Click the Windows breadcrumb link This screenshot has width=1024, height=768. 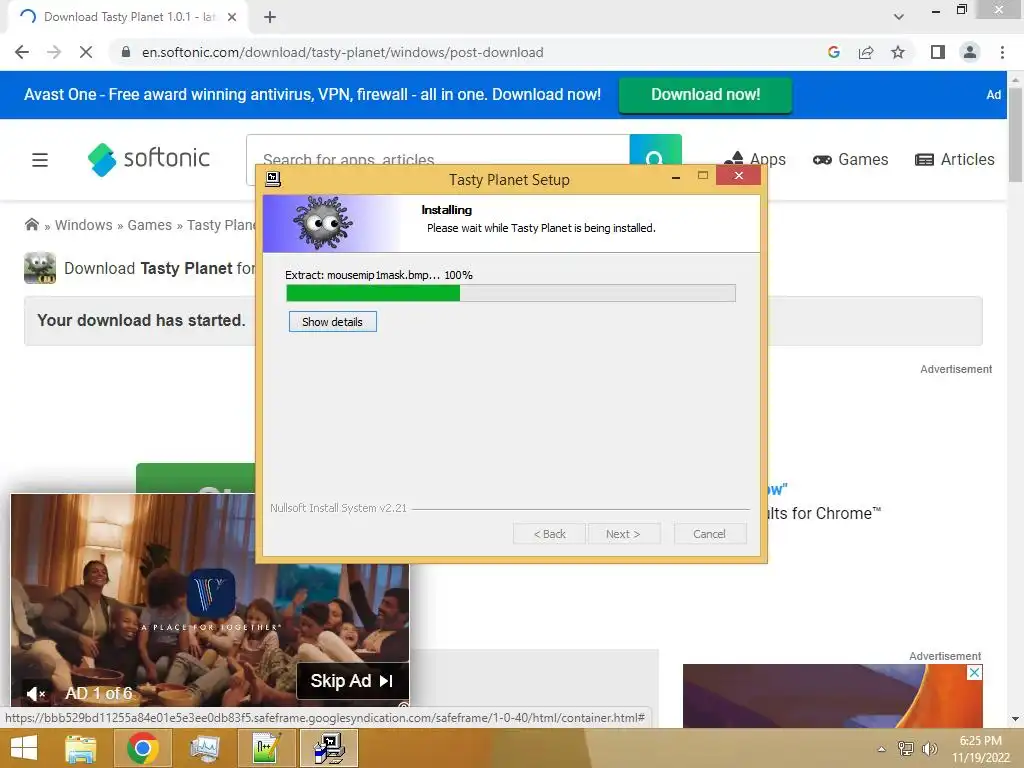(84, 225)
